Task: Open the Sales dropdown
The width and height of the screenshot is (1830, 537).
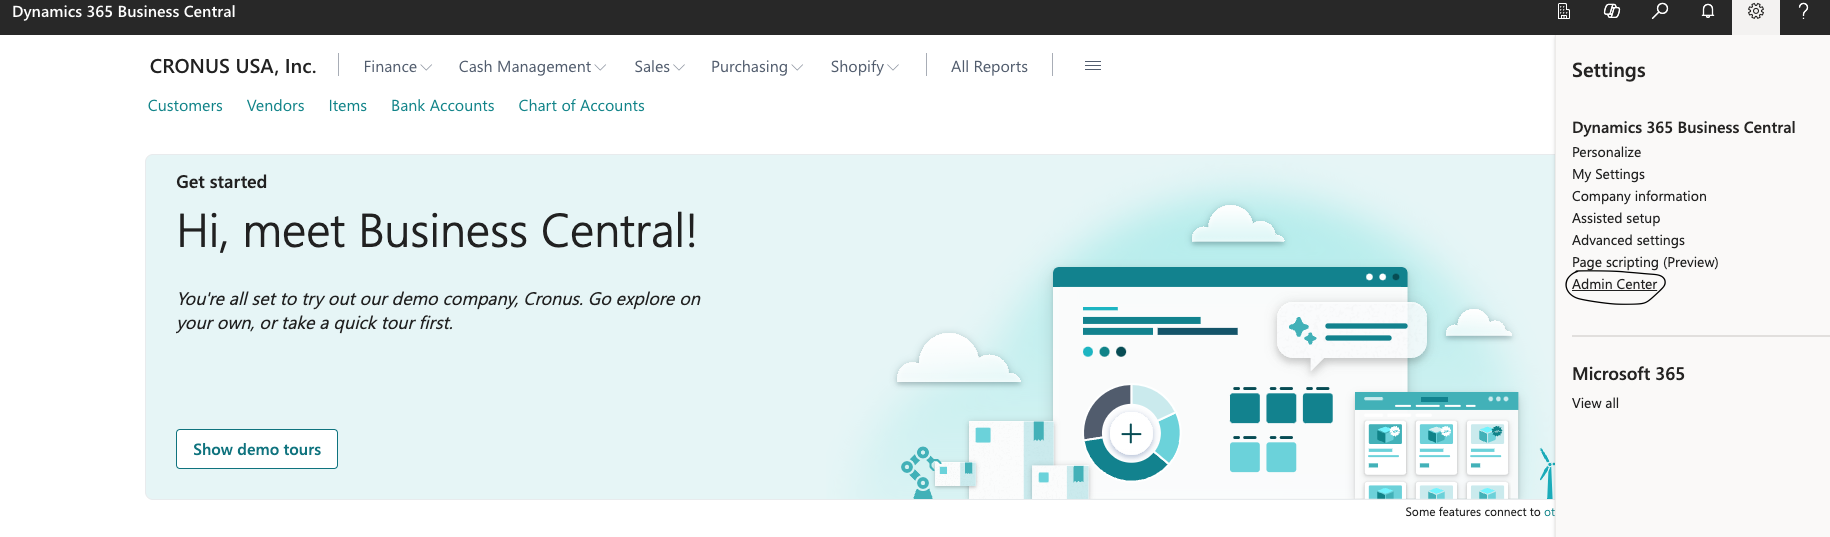Action: (659, 67)
